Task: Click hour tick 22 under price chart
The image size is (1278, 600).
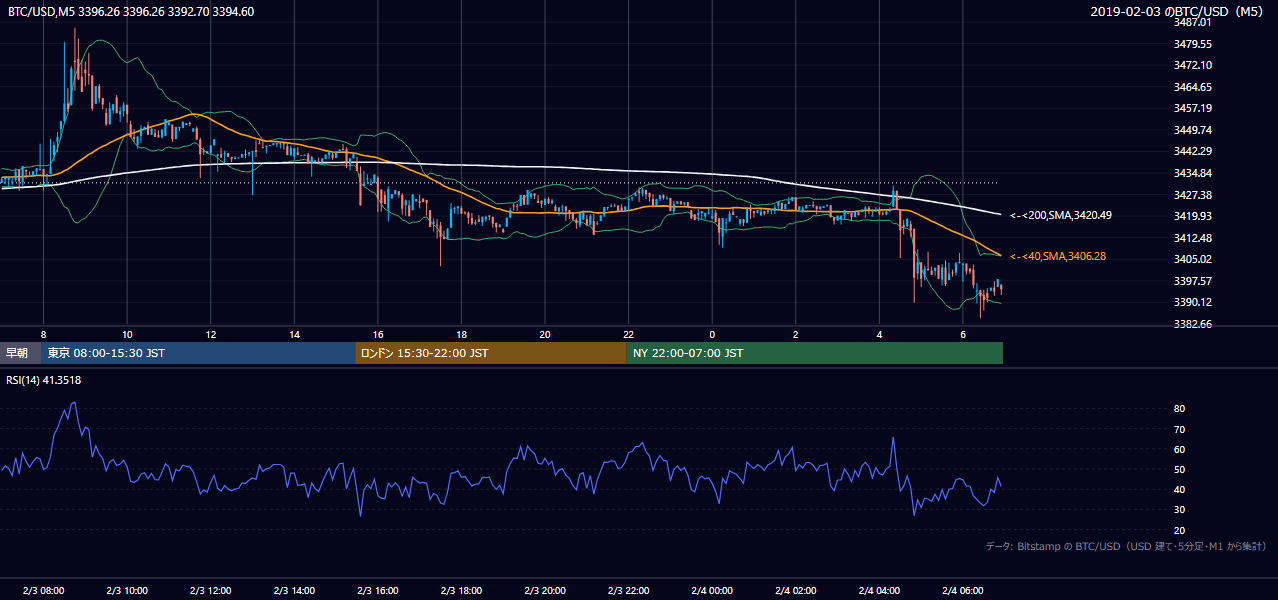Action: 628,334
